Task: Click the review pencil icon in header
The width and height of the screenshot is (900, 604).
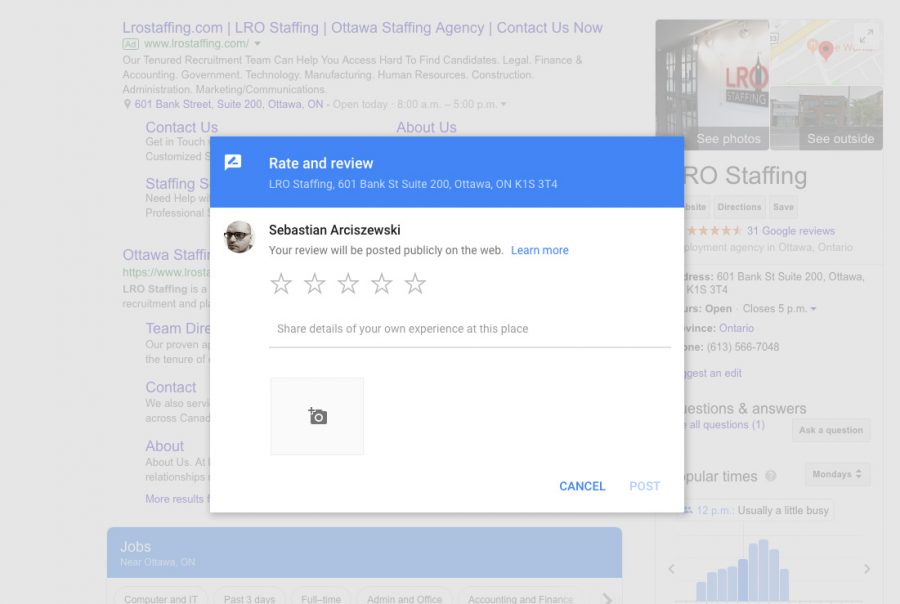Action: (233, 162)
